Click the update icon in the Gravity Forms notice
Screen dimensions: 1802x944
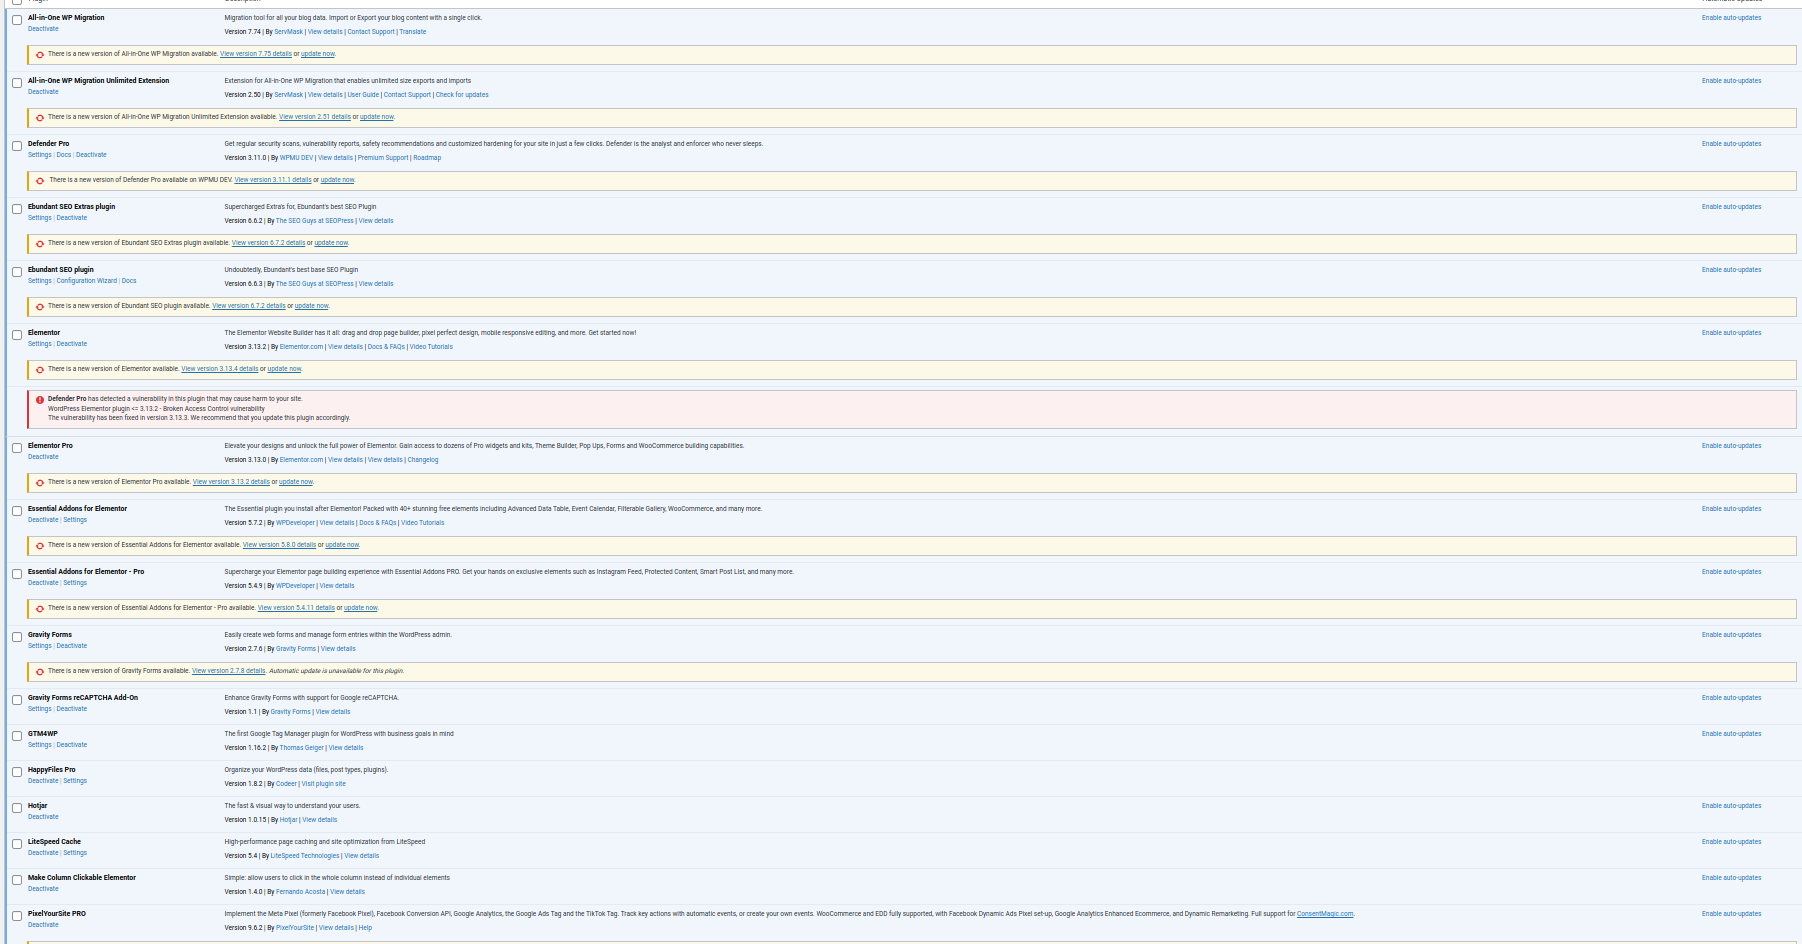coord(40,672)
